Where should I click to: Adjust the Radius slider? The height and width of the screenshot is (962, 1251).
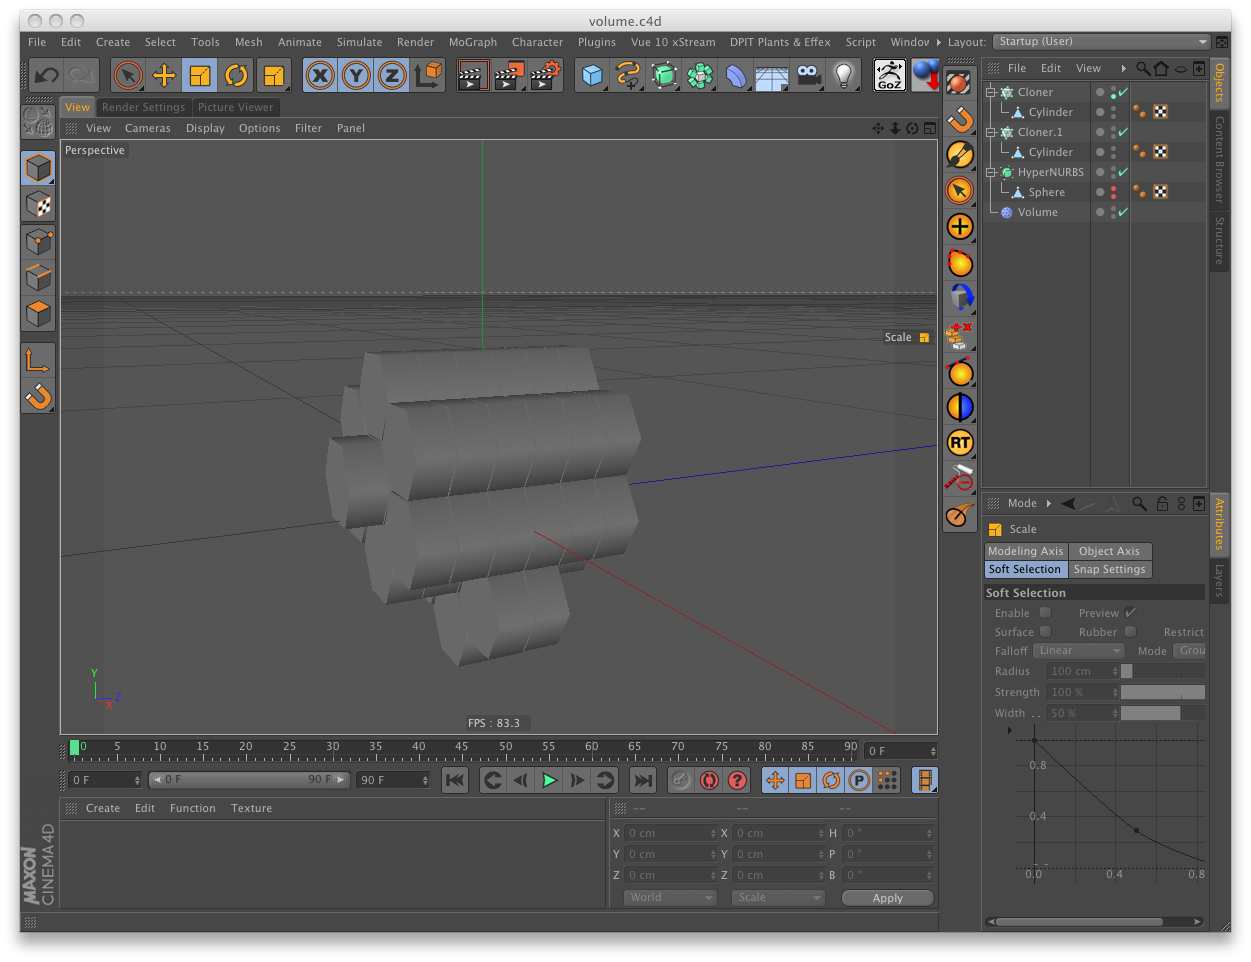coord(1162,671)
